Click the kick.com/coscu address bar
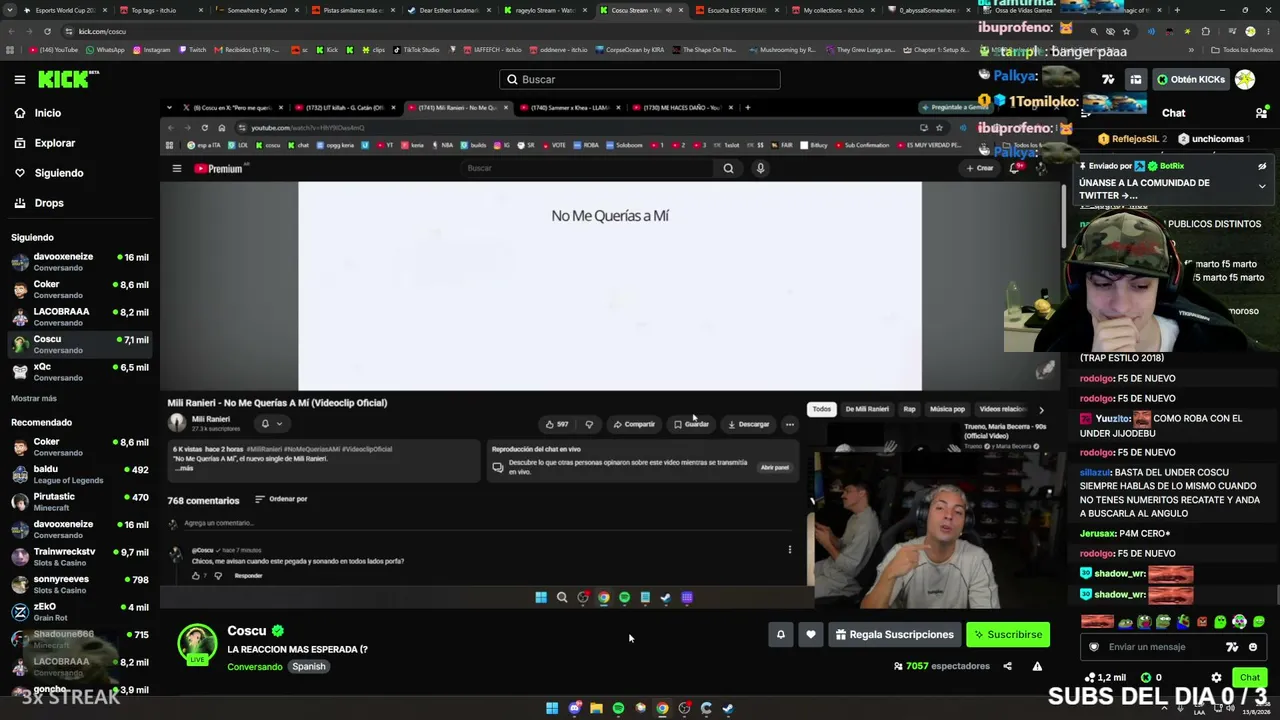 pyautogui.click(x=560, y=31)
